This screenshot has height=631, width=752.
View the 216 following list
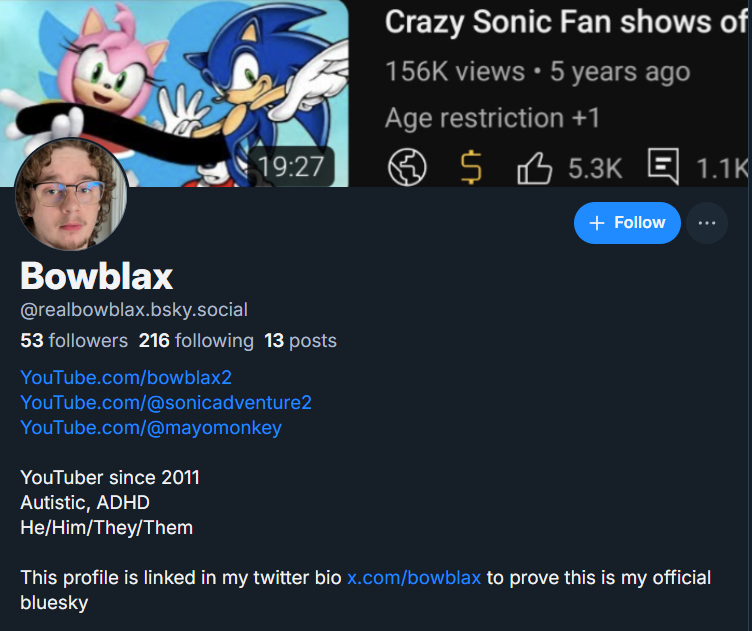(x=196, y=341)
